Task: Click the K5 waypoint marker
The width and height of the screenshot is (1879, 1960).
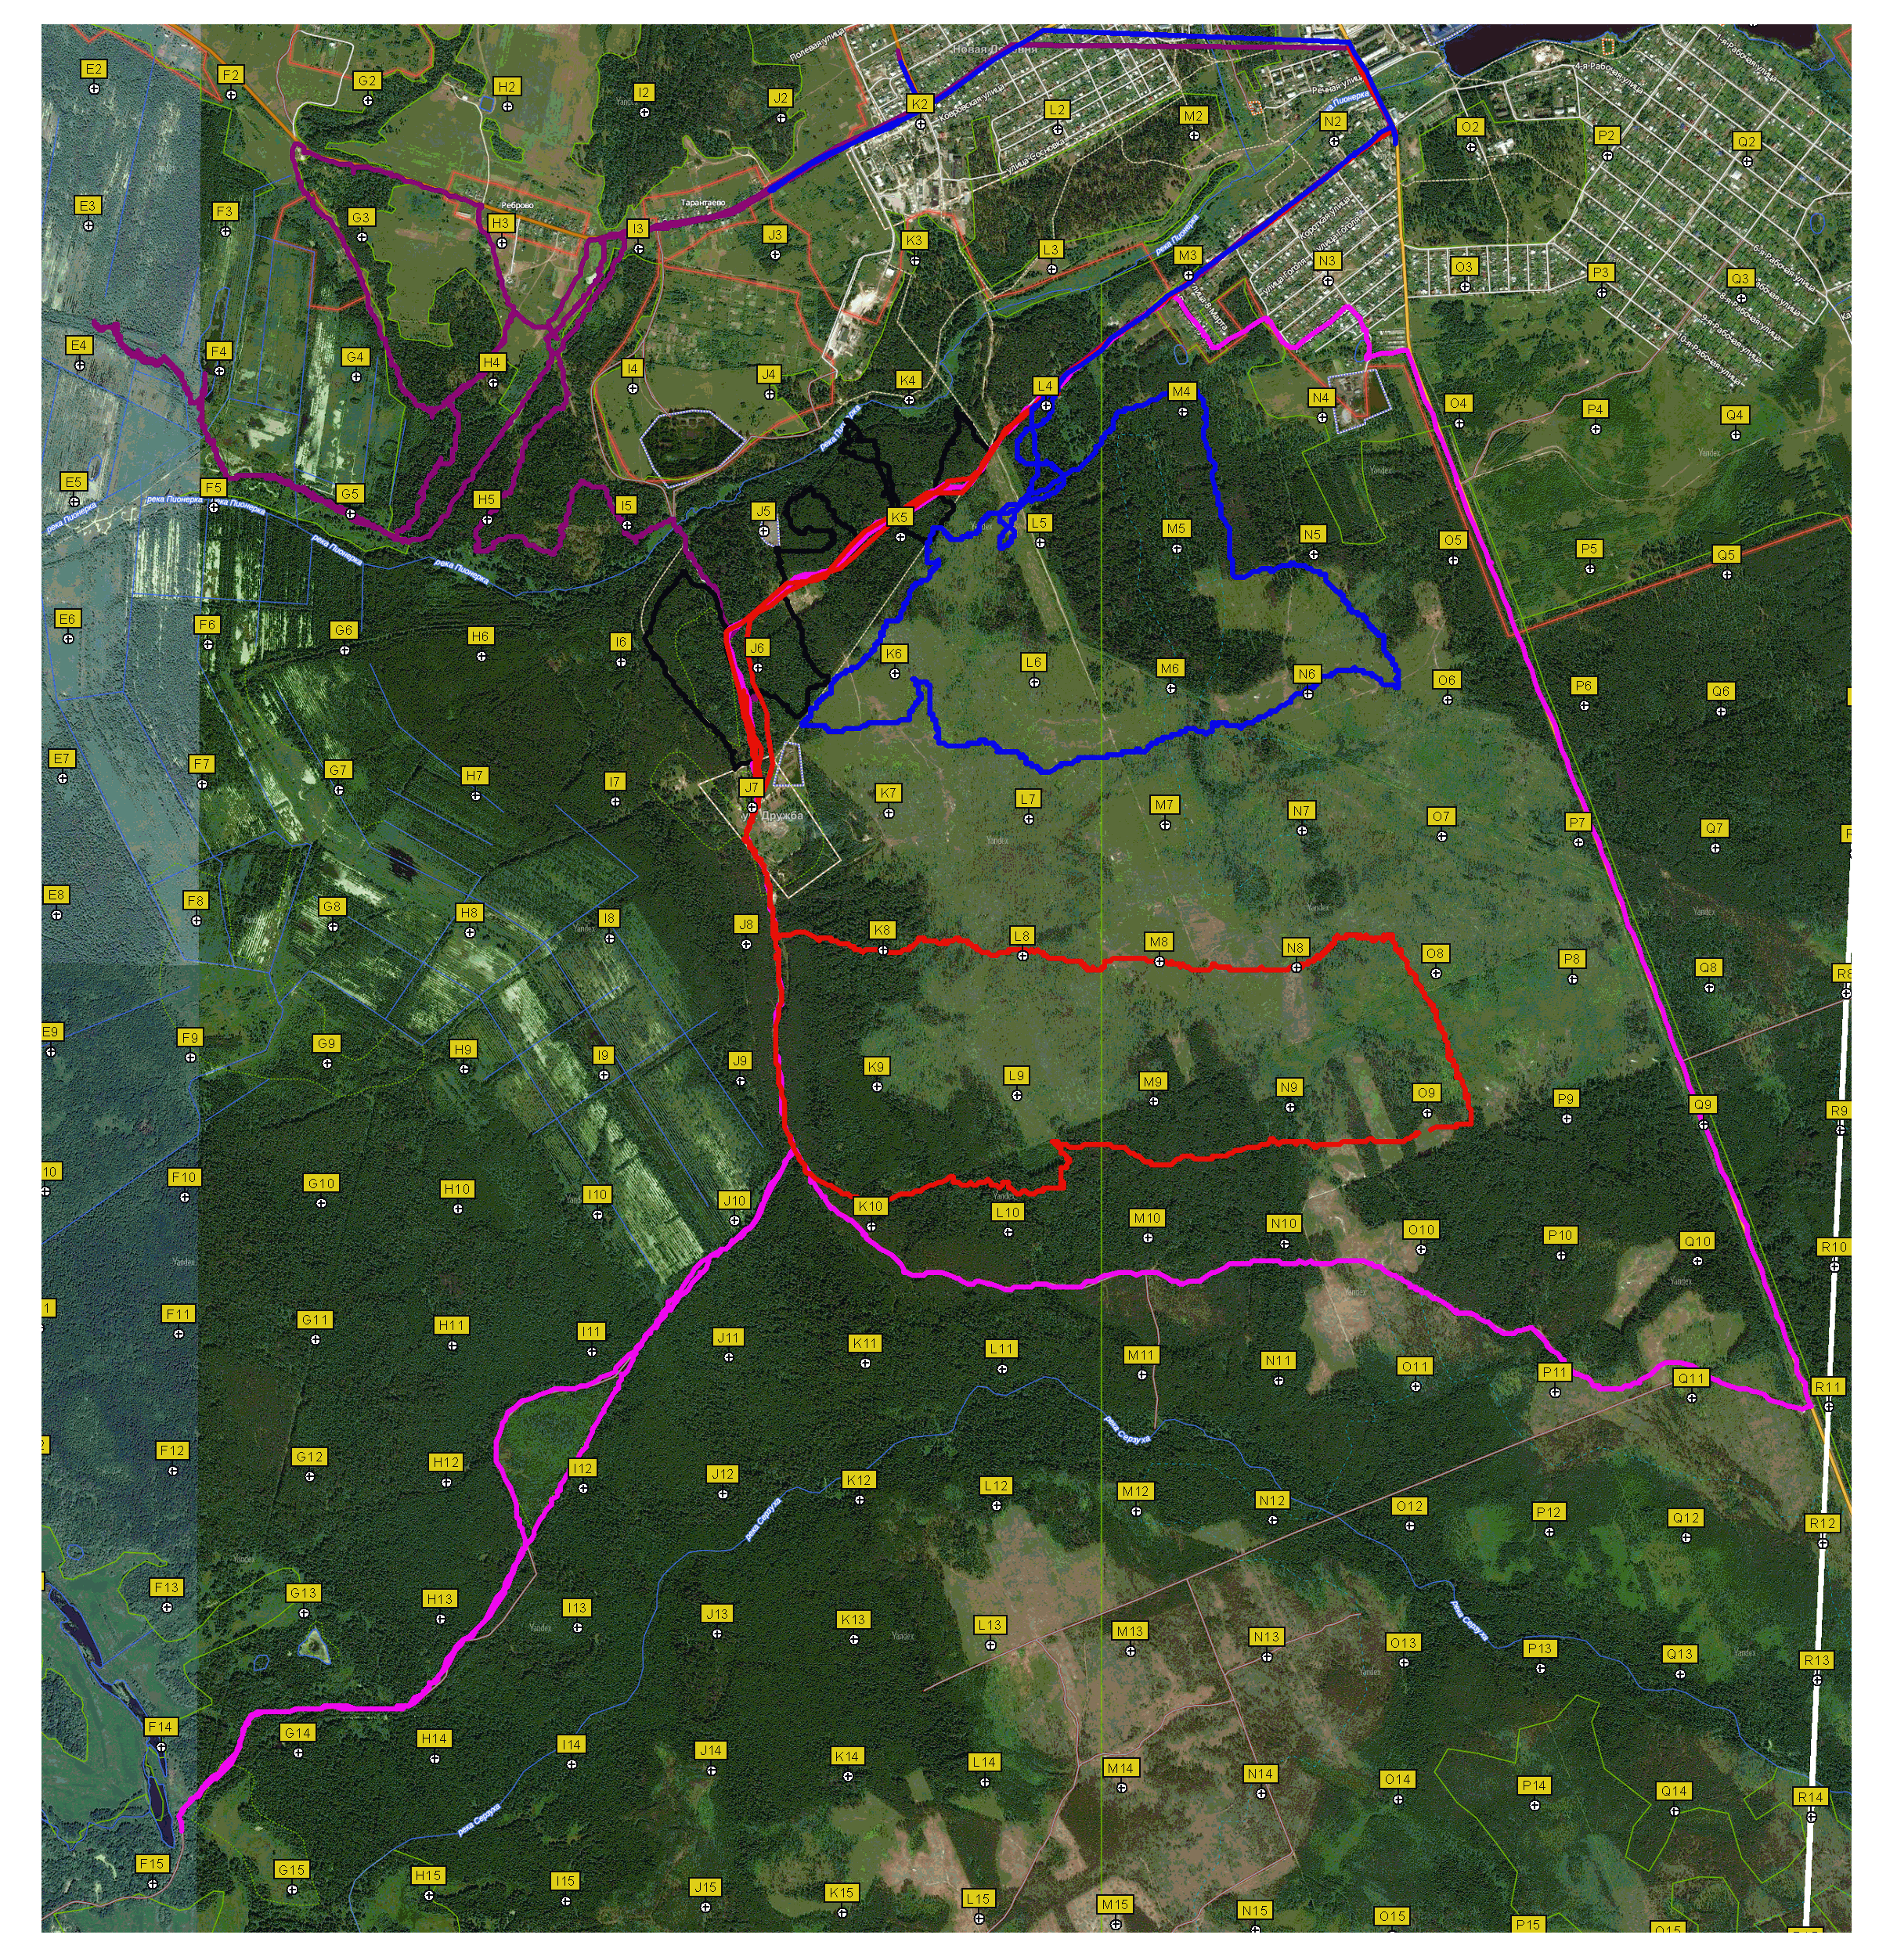Action: click(900, 537)
